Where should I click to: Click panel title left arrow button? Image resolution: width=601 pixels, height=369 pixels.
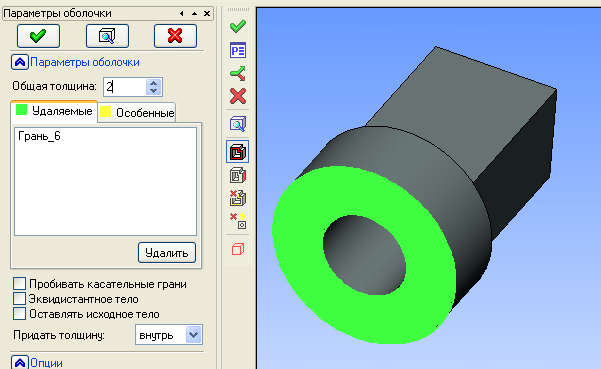point(182,13)
